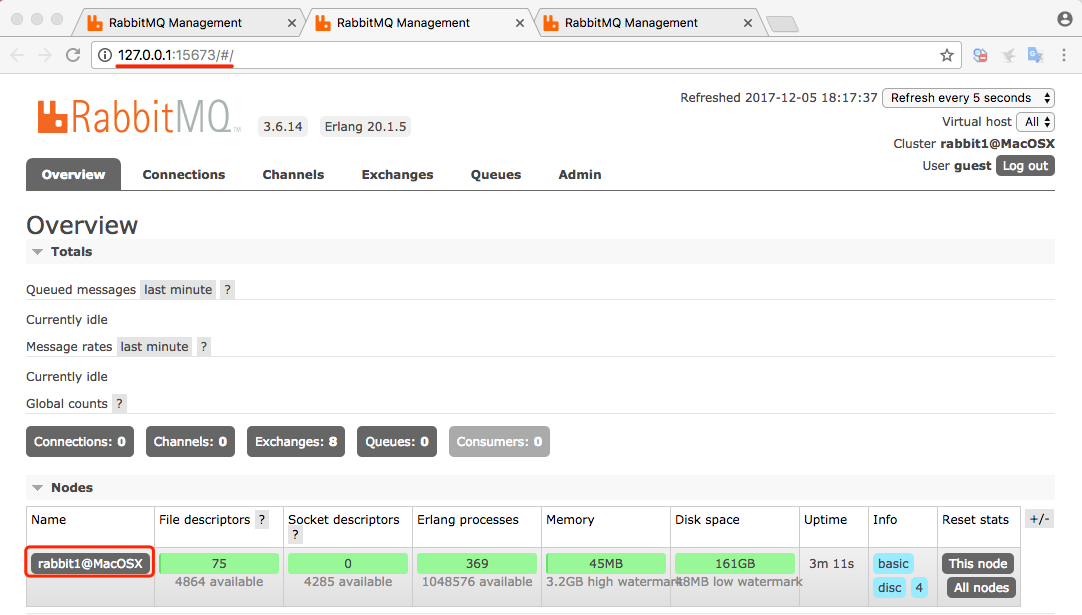Open the Exchanges tab

click(x=397, y=175)
